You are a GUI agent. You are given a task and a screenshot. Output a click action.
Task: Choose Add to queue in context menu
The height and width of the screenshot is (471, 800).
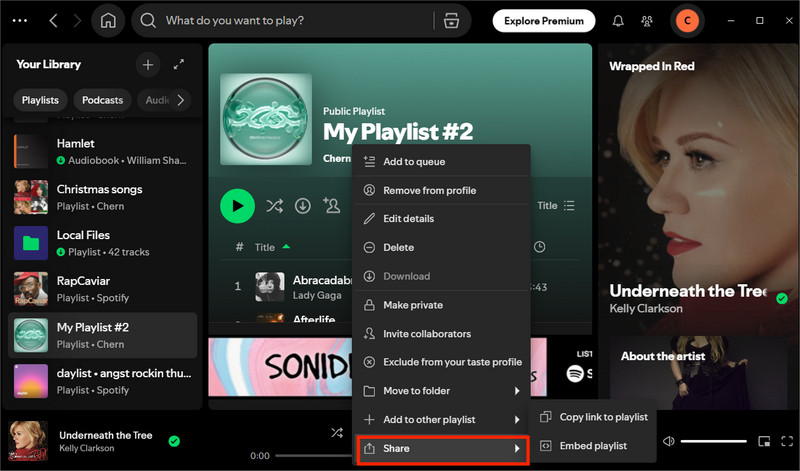coord(442,162)
